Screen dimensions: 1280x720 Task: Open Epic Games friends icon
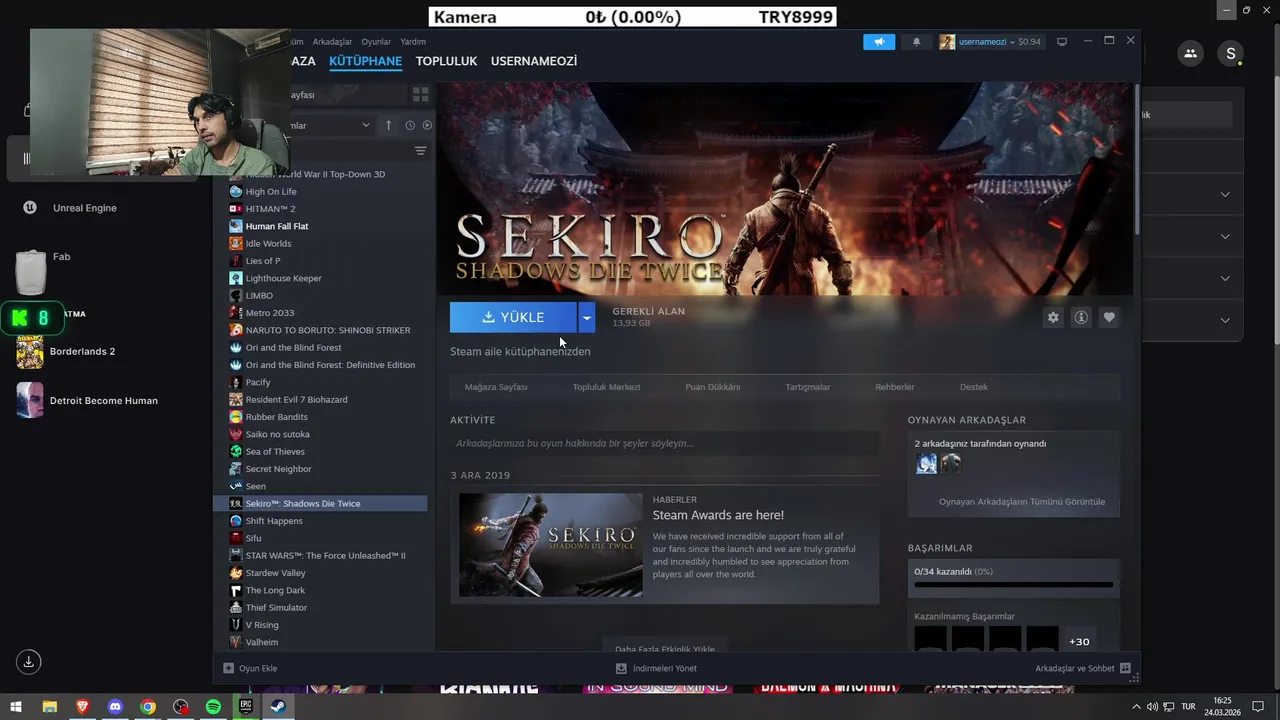[x=1190, y=54]
